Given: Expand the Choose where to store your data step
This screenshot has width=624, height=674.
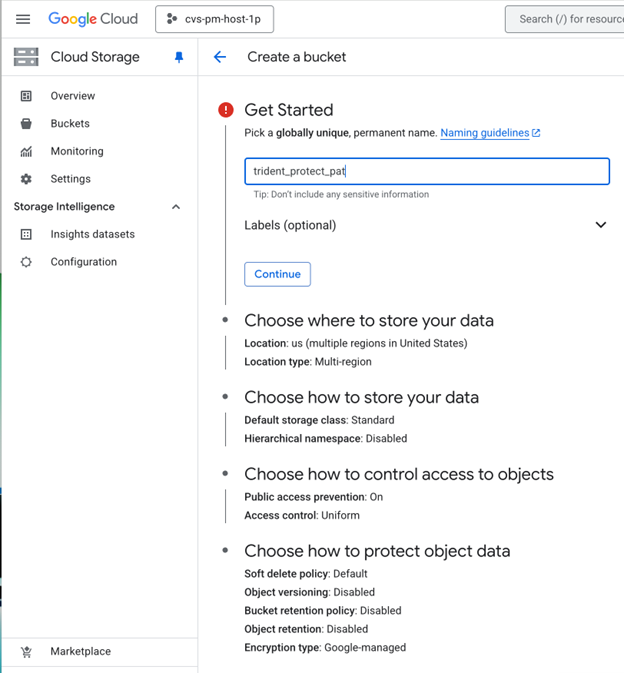Looking at the screenshot, I should coord(368,321).
